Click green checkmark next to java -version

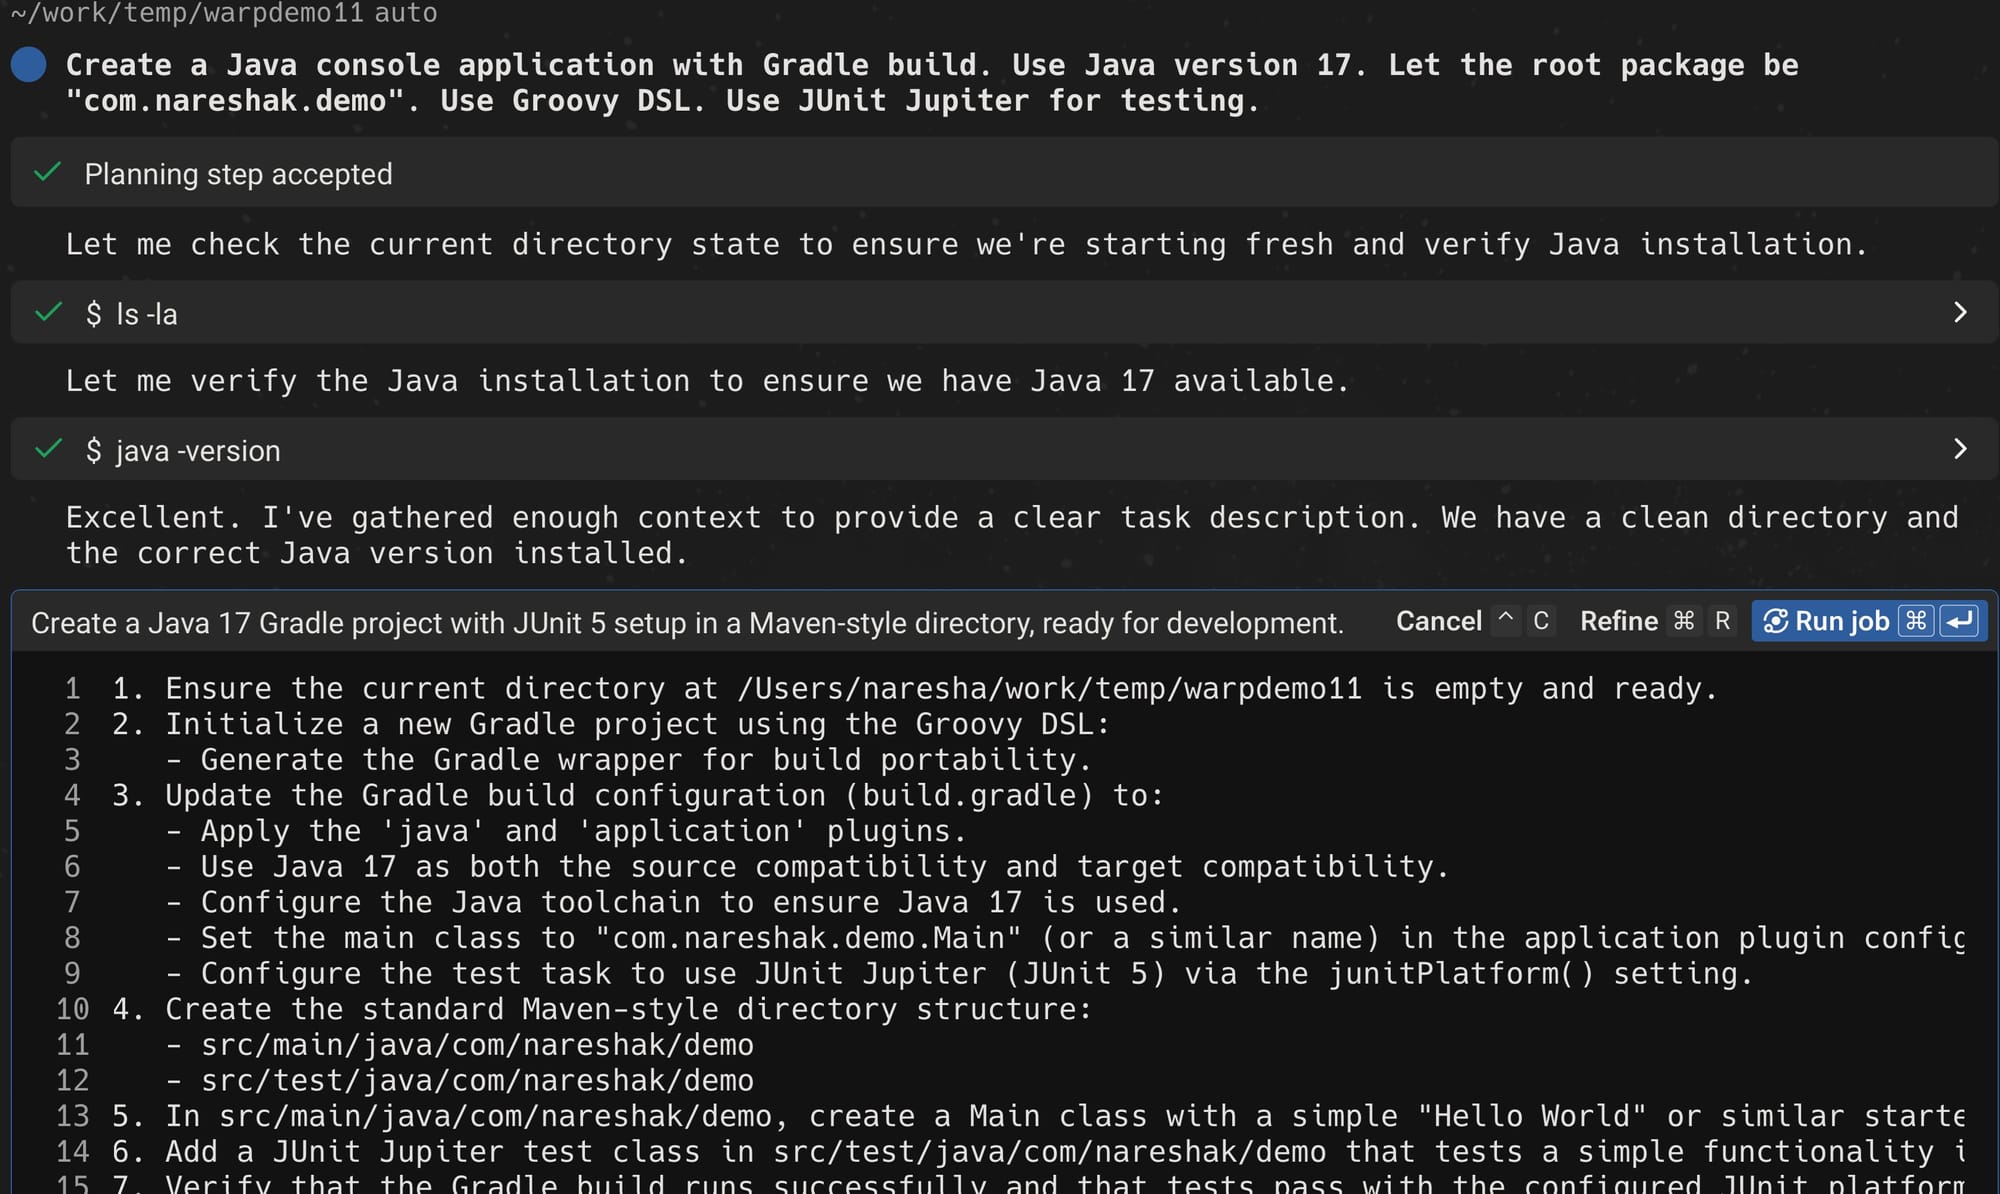[47, 449]
